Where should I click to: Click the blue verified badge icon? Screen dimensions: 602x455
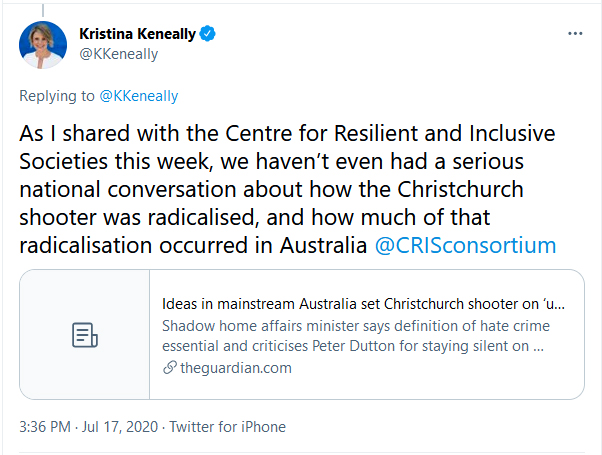pos(208,34)
